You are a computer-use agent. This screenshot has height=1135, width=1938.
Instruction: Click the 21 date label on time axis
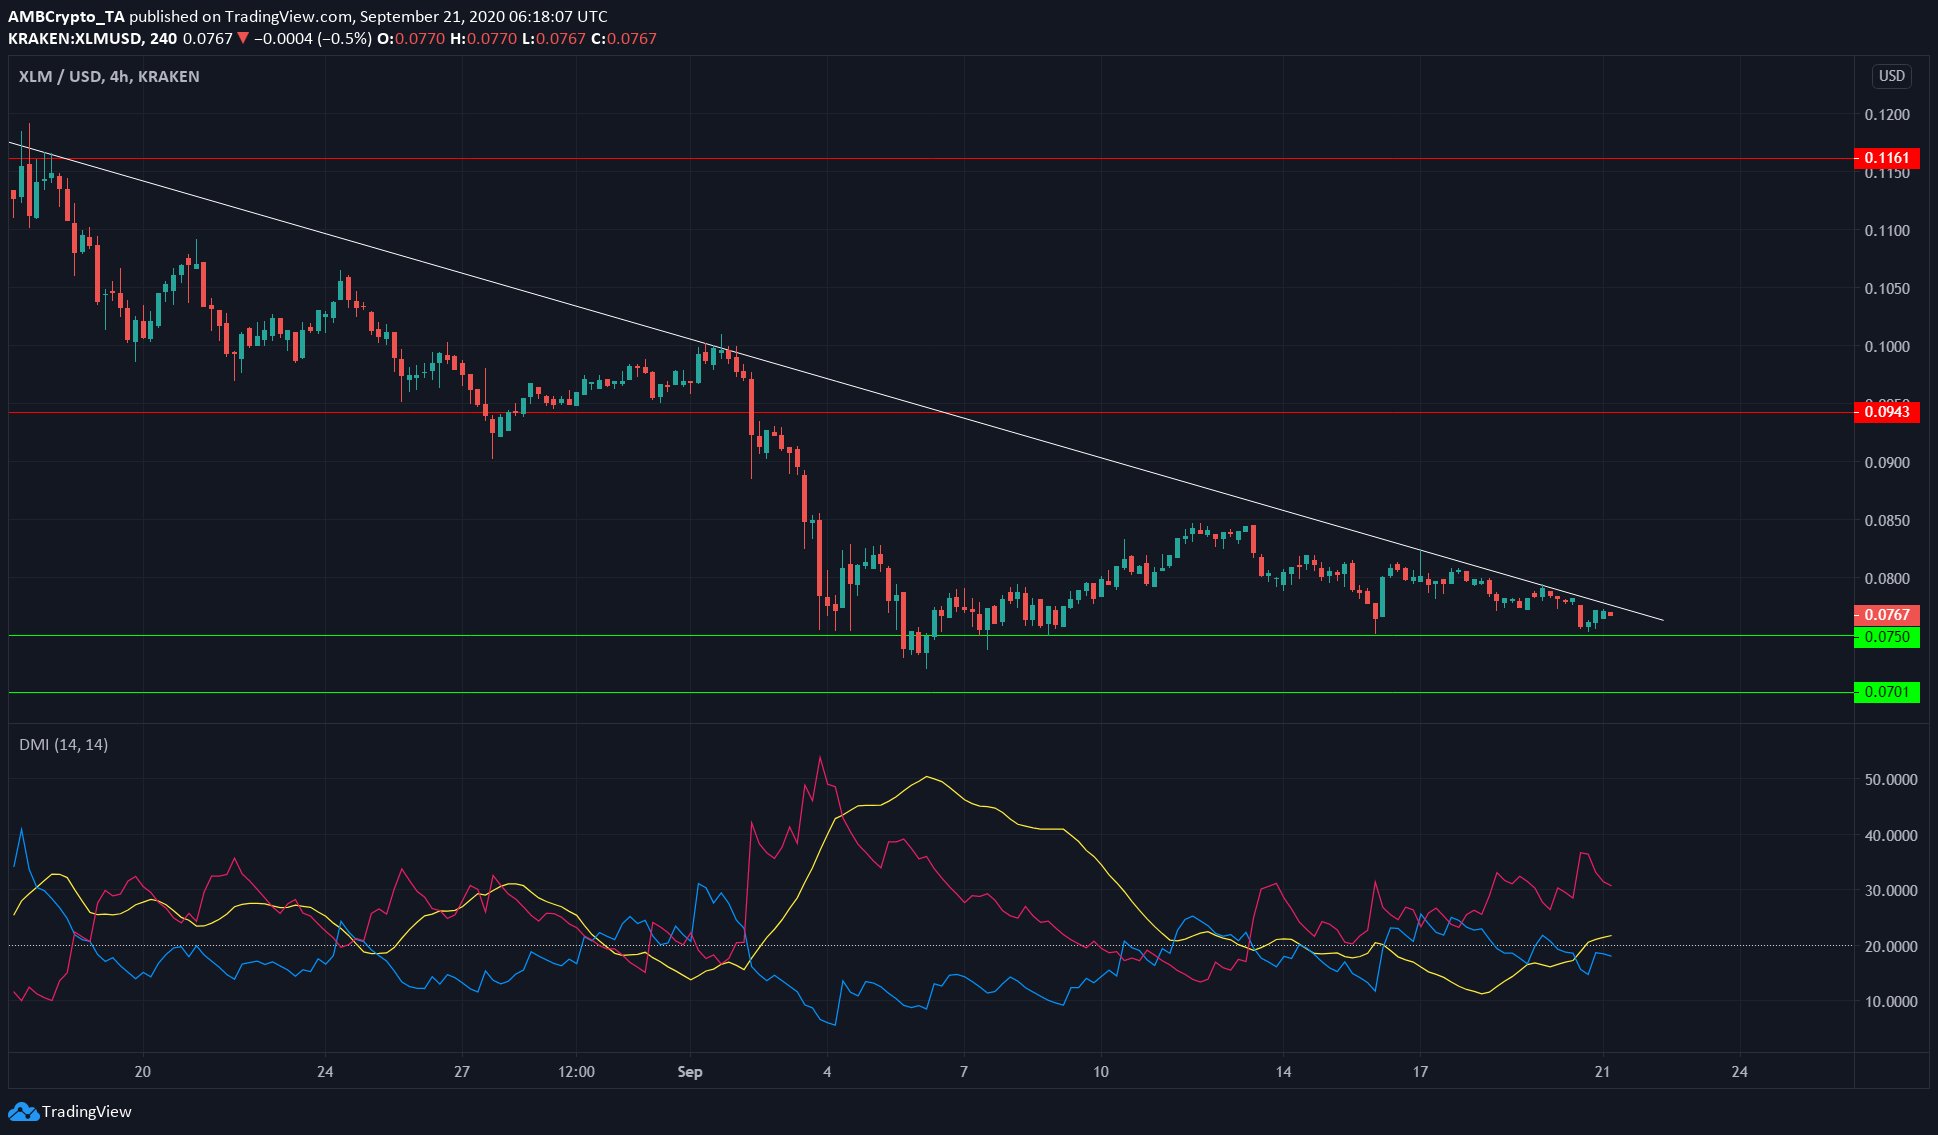[1602, 1072]
